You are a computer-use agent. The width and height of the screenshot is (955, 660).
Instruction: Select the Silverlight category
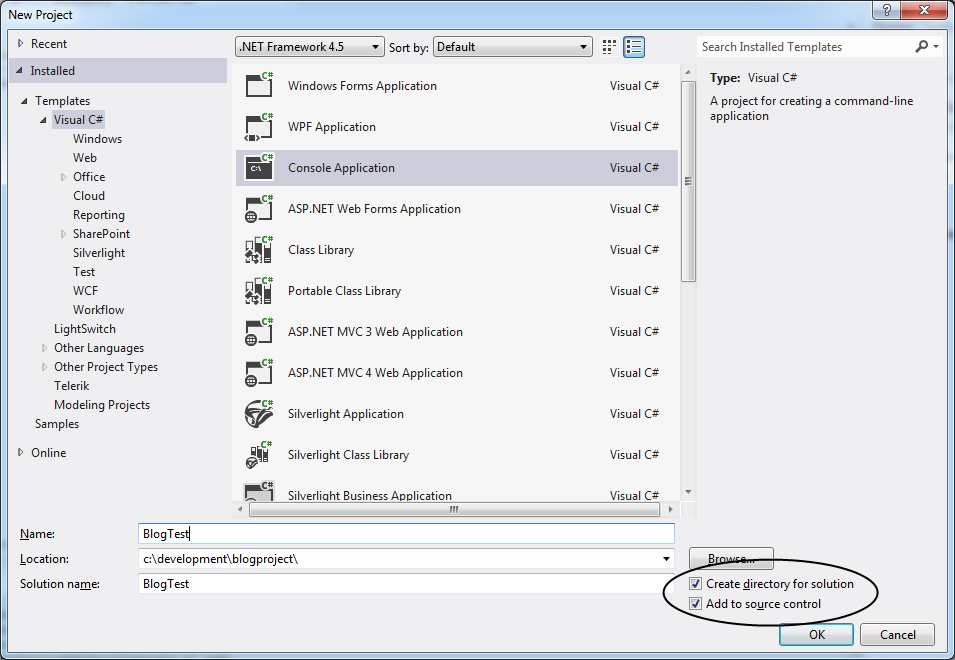pos(99,253)
